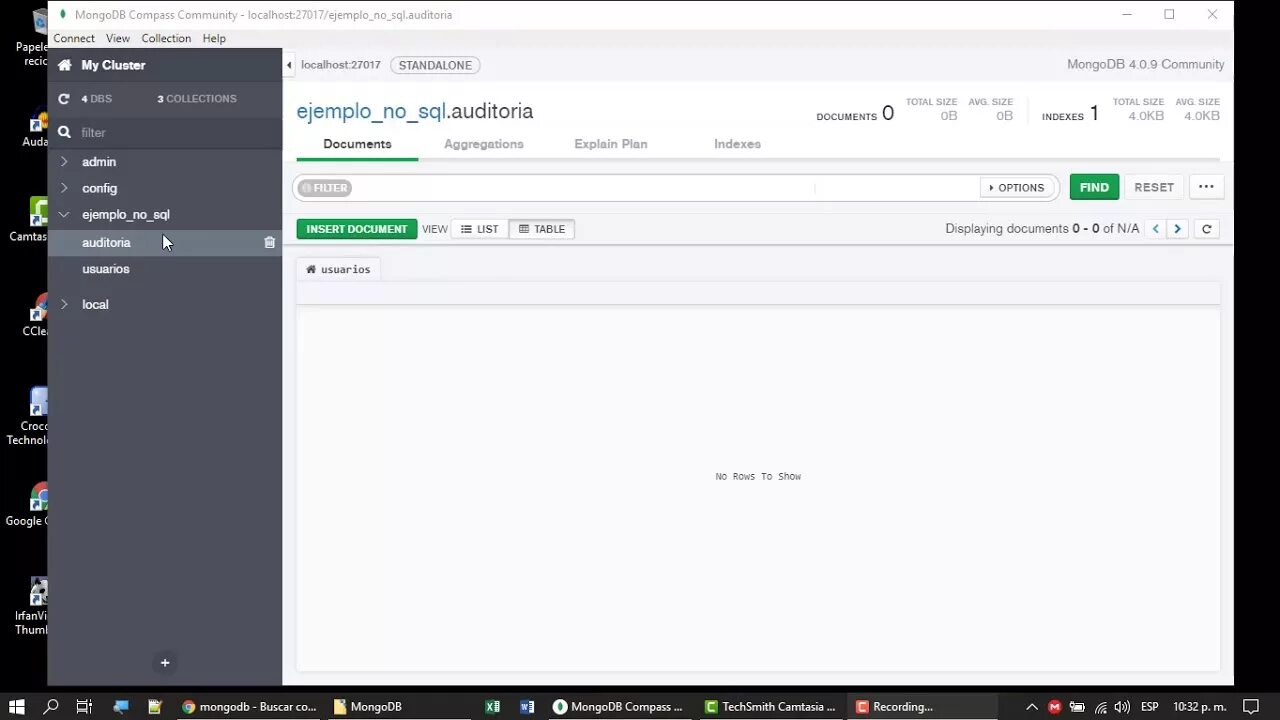Open the Collection menu

click(166, 38)
